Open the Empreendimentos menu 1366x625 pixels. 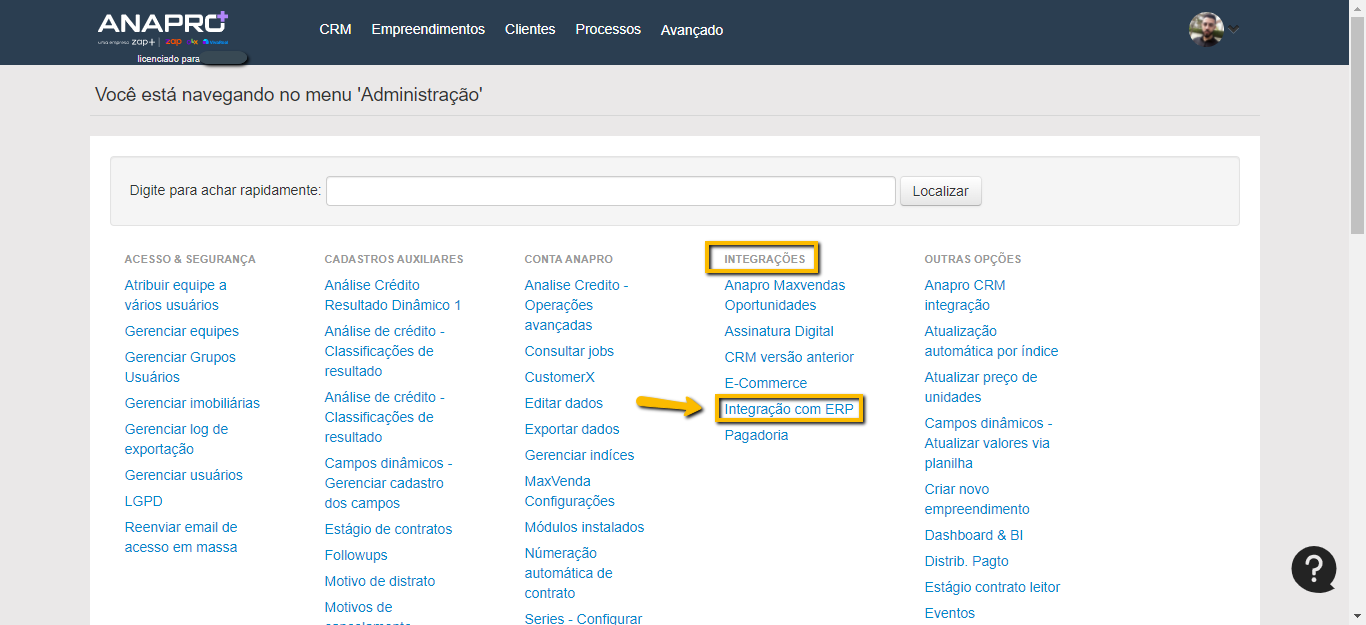coord(428,29)
